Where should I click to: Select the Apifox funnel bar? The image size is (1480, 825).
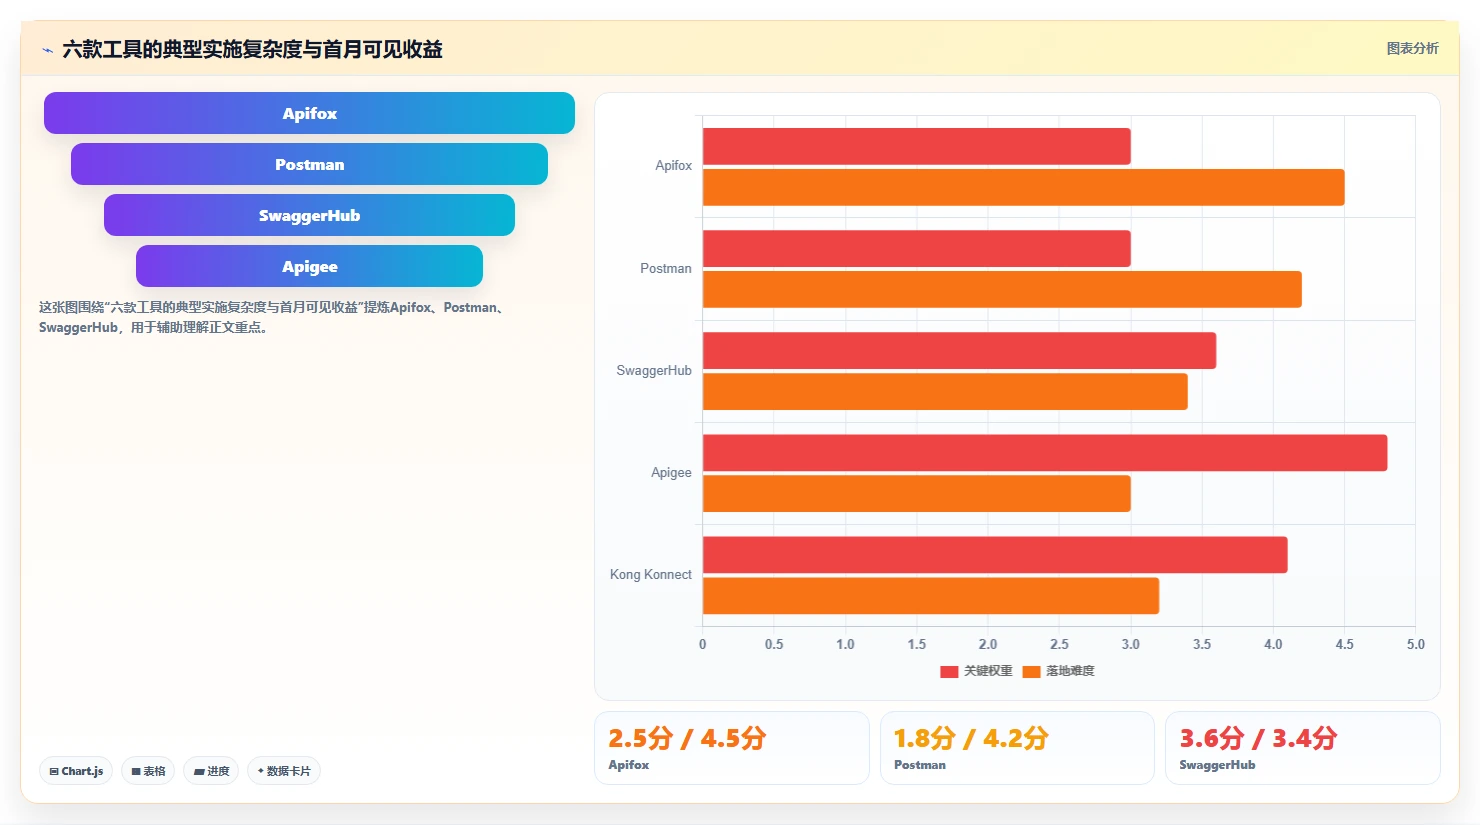tap(309, 113)
